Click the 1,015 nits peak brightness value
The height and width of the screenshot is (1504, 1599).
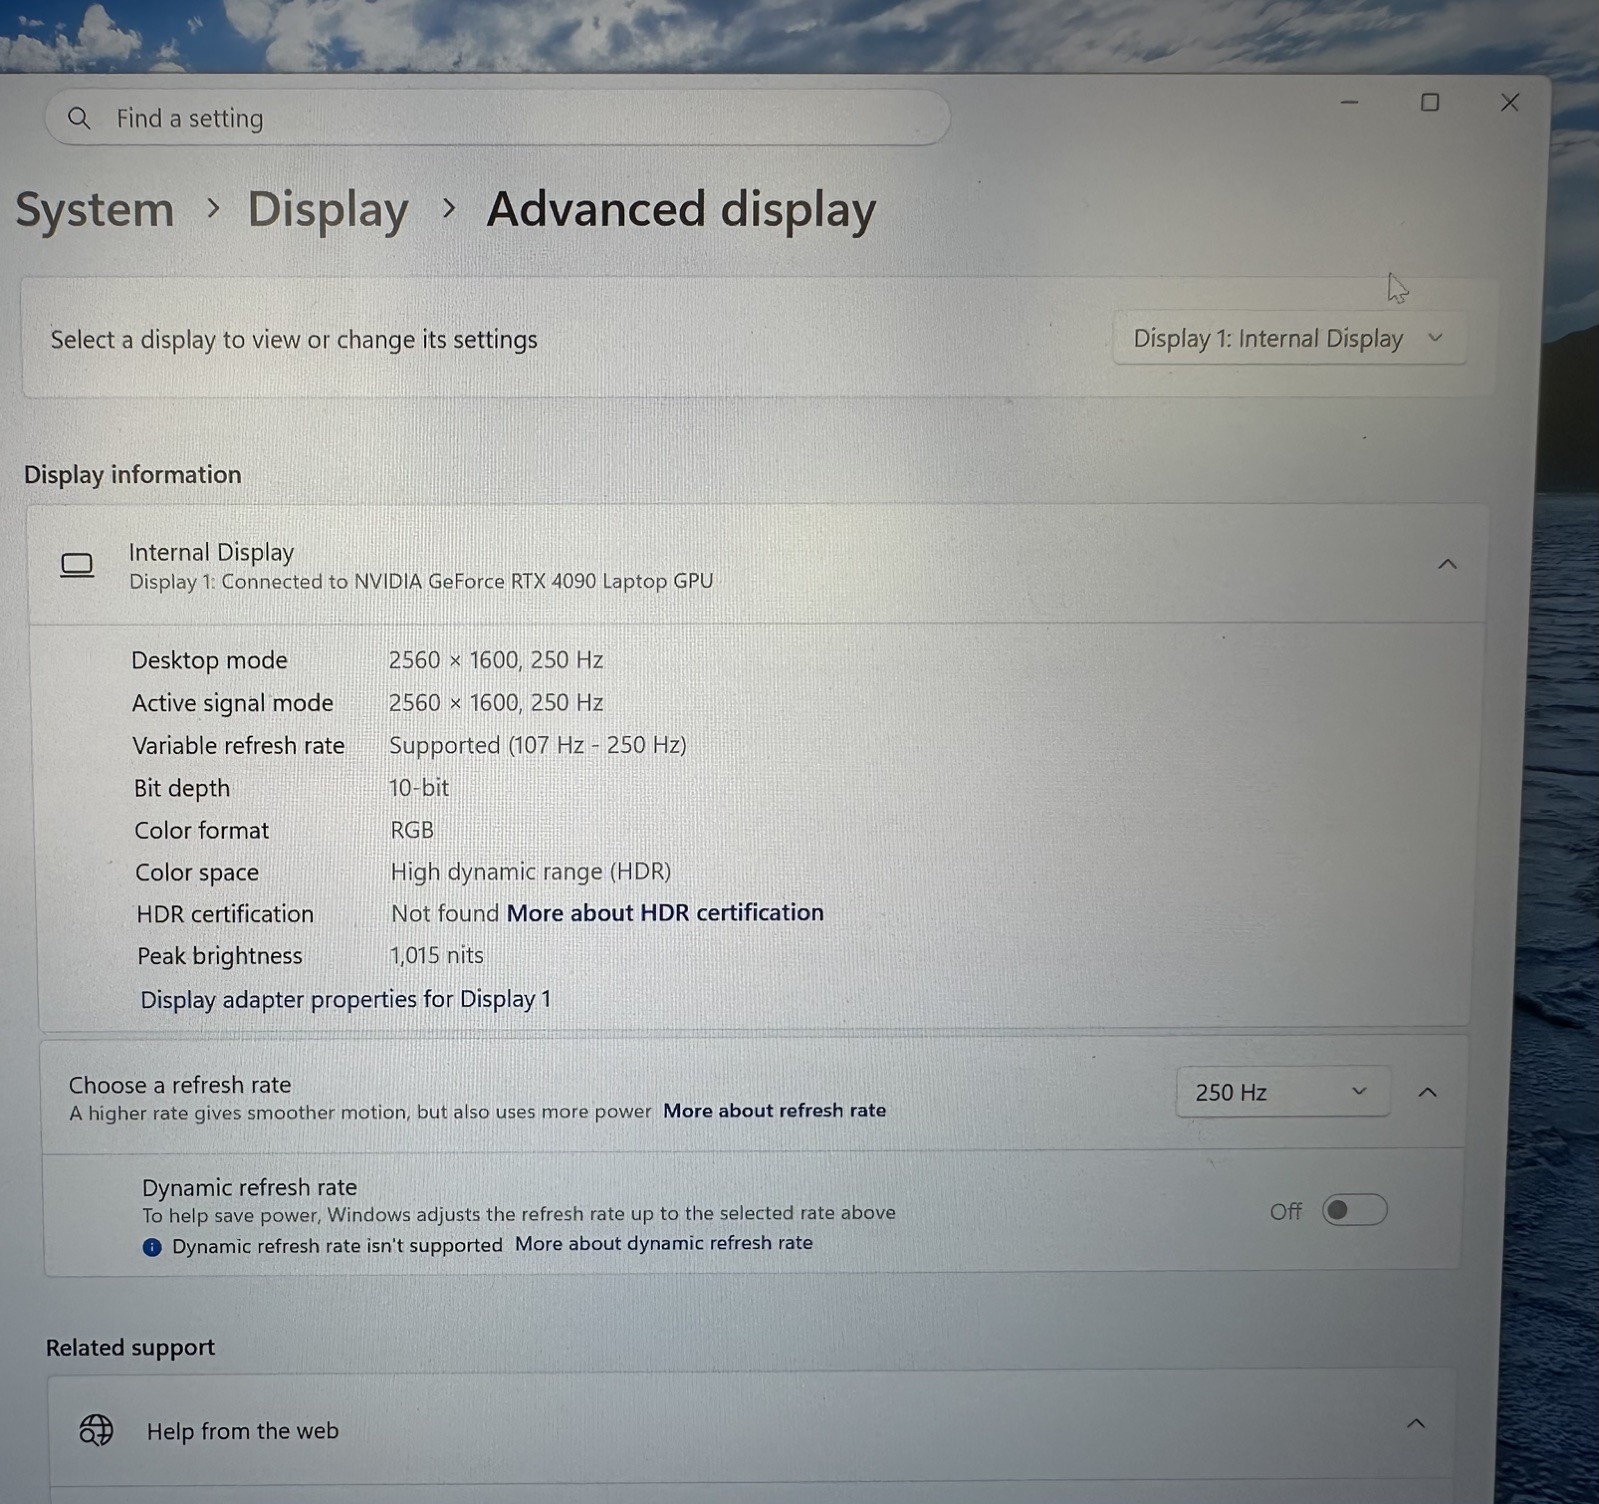(x=437, y=956)
